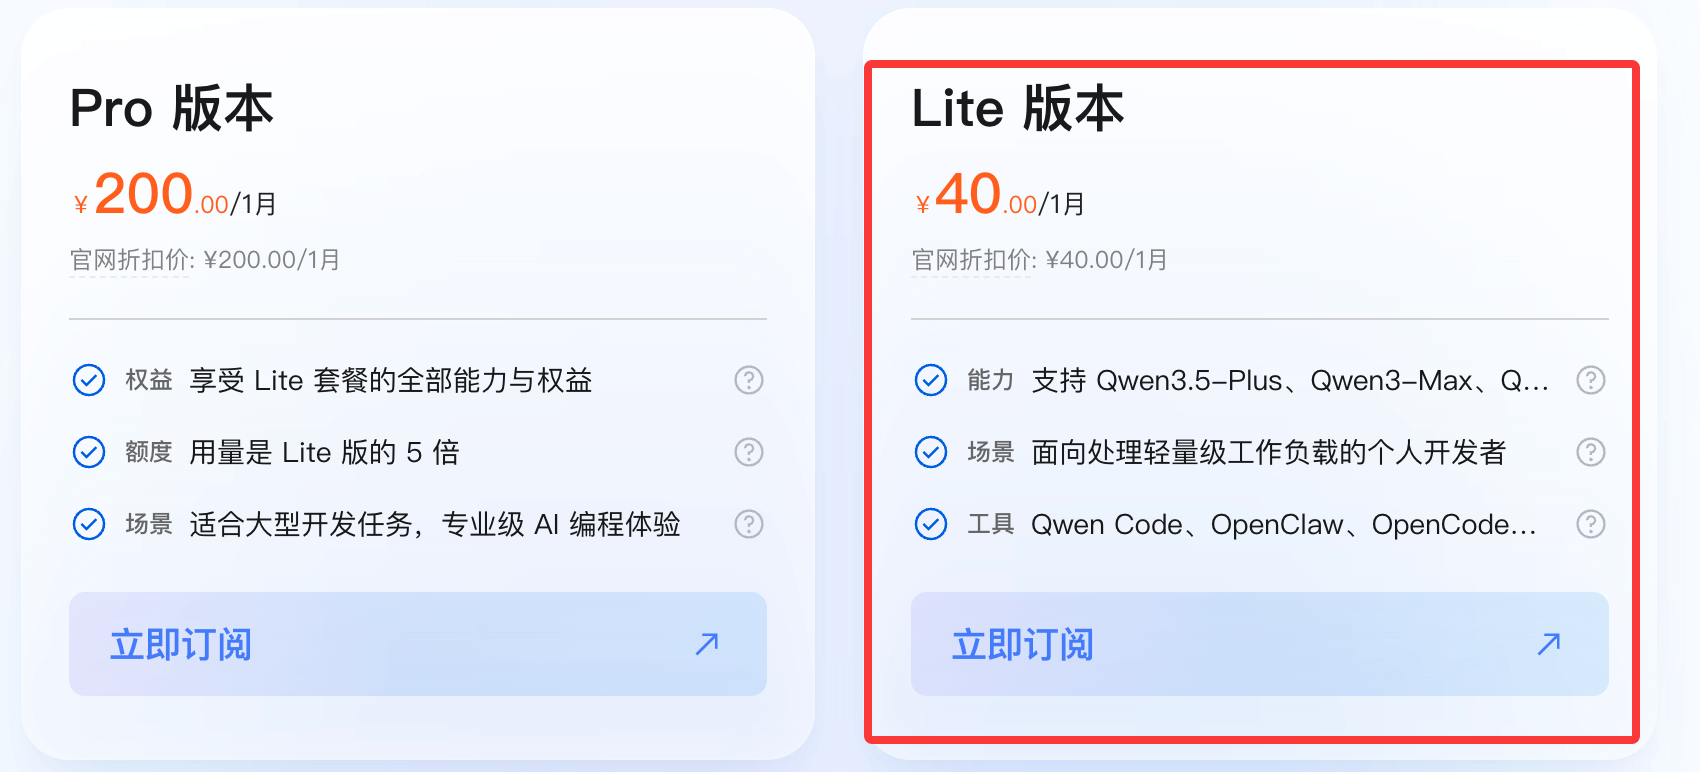This screenshot has height=772, width=1700.
Task: Open help tooltip for Lite 工具 row
Action: 1591,524
